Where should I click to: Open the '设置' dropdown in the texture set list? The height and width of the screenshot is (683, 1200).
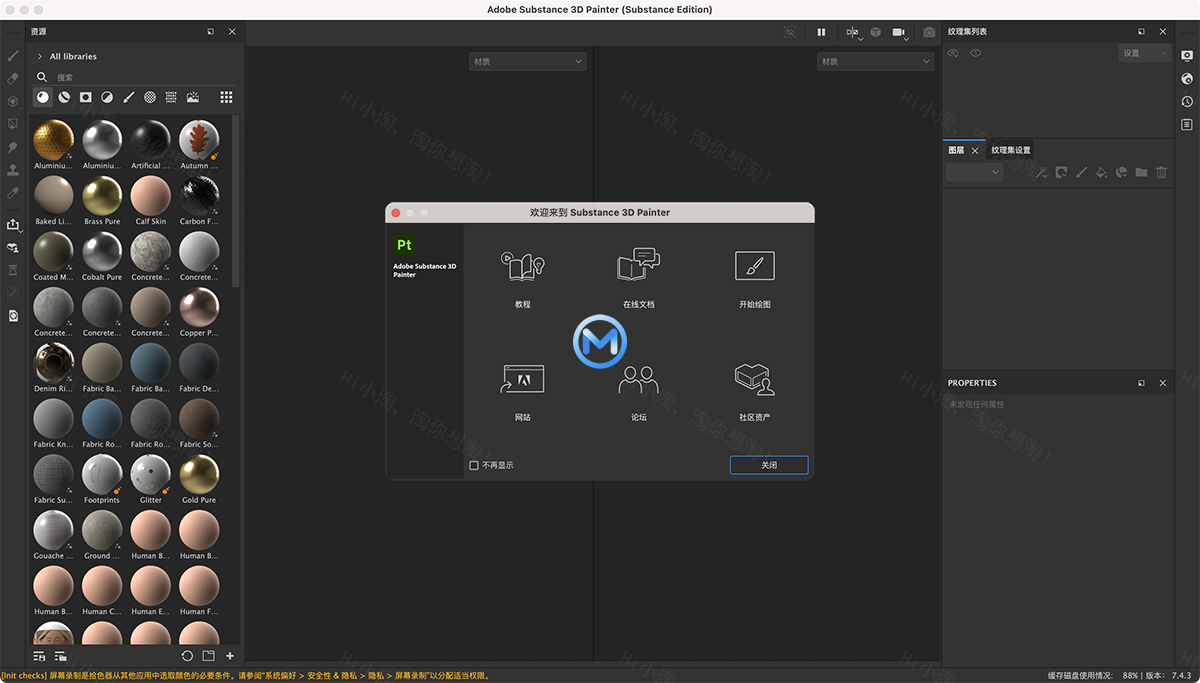pyautogui.click(x=1144, y=53)
